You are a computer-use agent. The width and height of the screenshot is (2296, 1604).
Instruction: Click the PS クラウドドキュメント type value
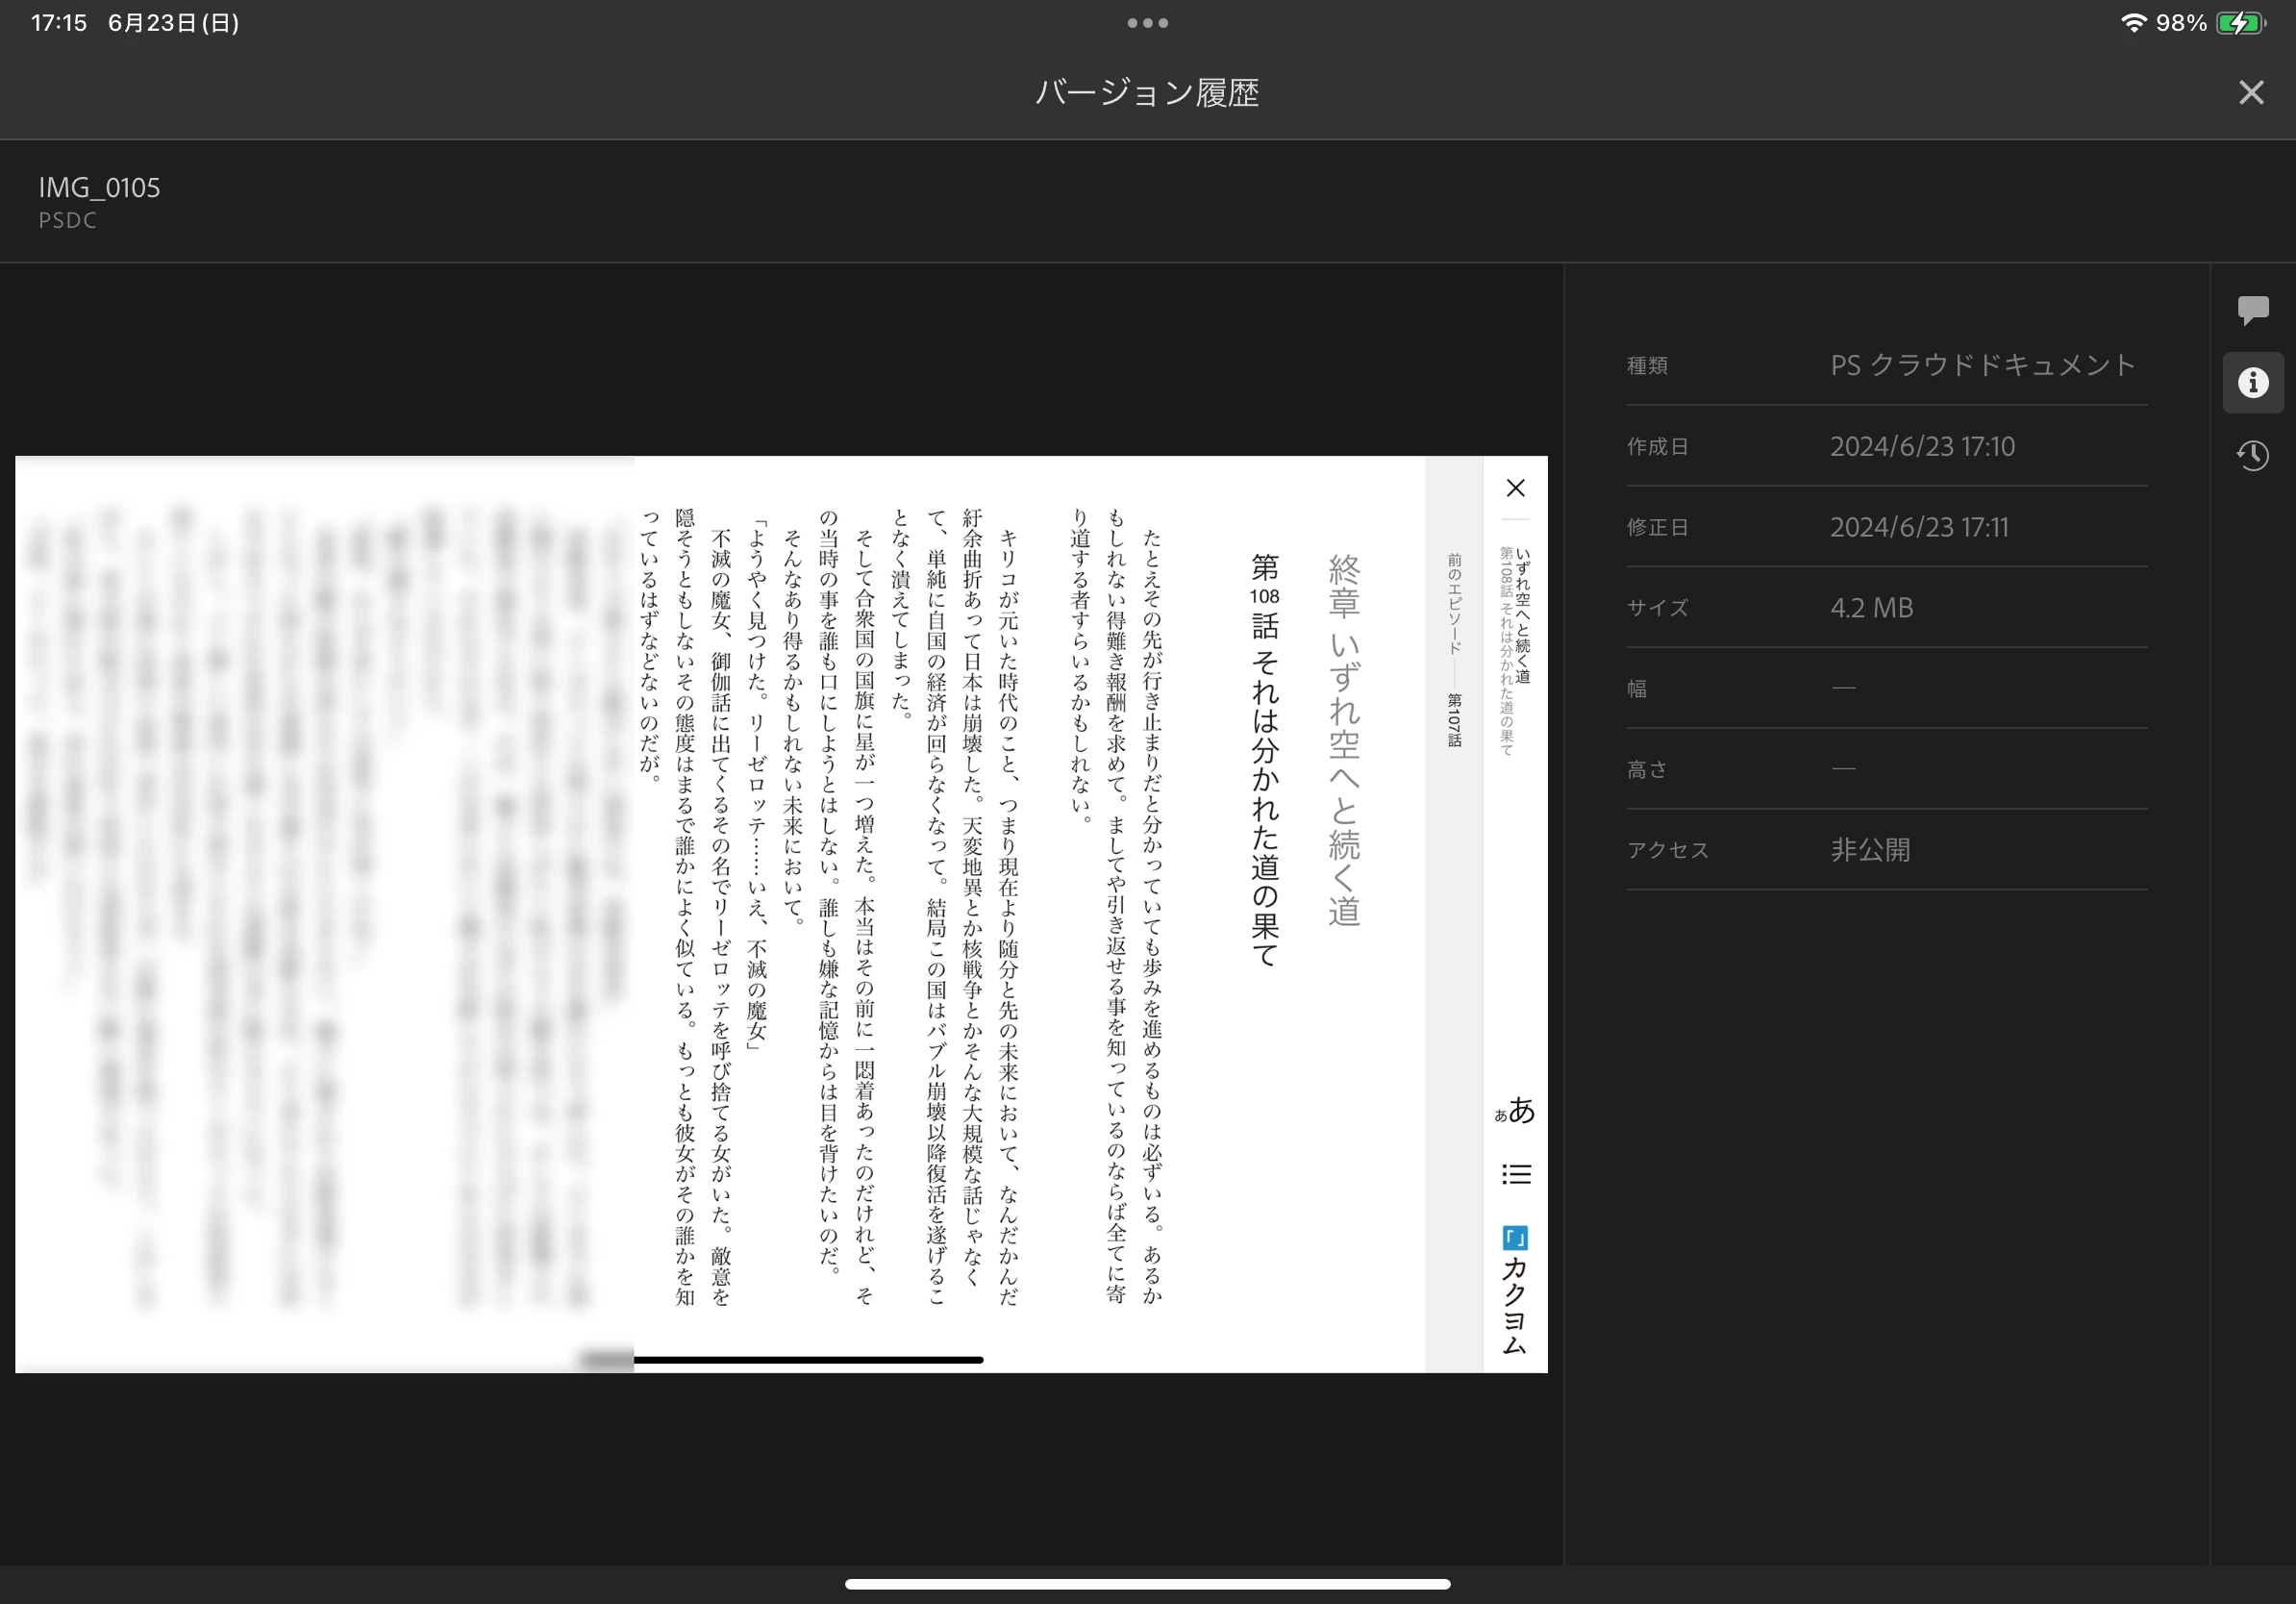tap(1982, 365)
